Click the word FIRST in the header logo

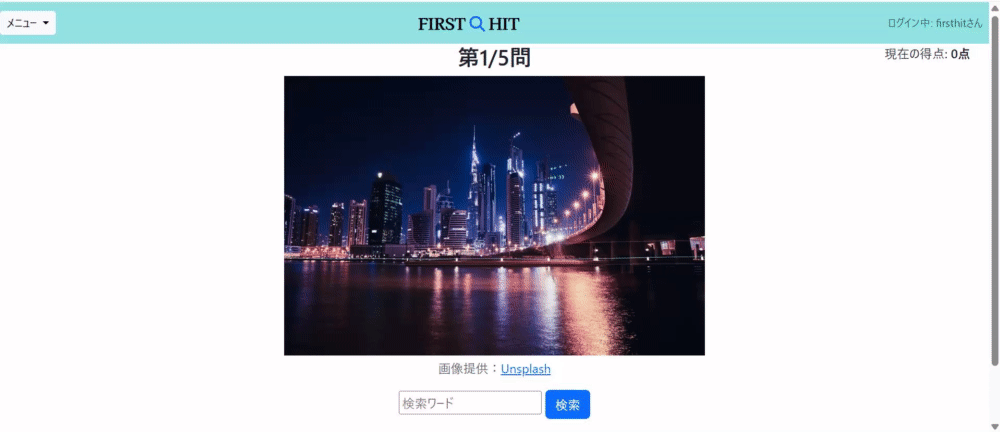point(441,24)
